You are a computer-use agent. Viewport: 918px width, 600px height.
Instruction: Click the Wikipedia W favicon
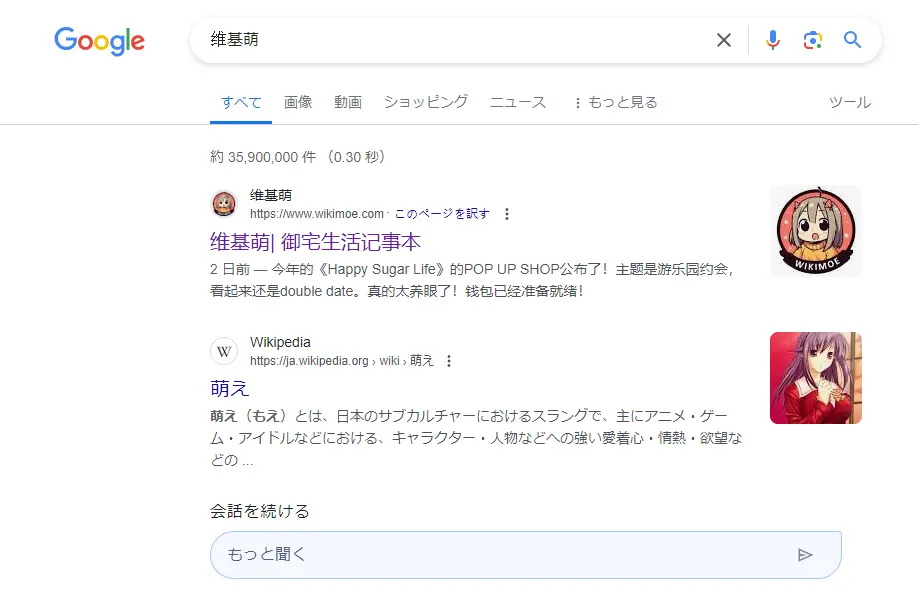coord(224,351)
